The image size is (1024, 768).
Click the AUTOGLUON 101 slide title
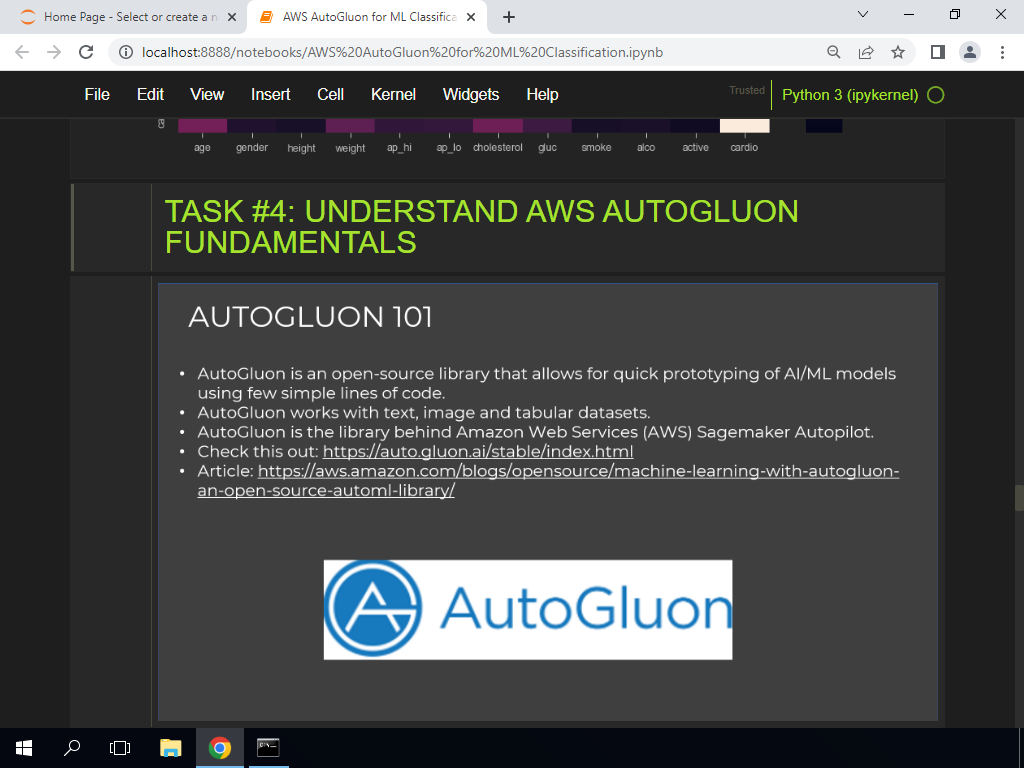pyautogui.click(x=310, y=317)
